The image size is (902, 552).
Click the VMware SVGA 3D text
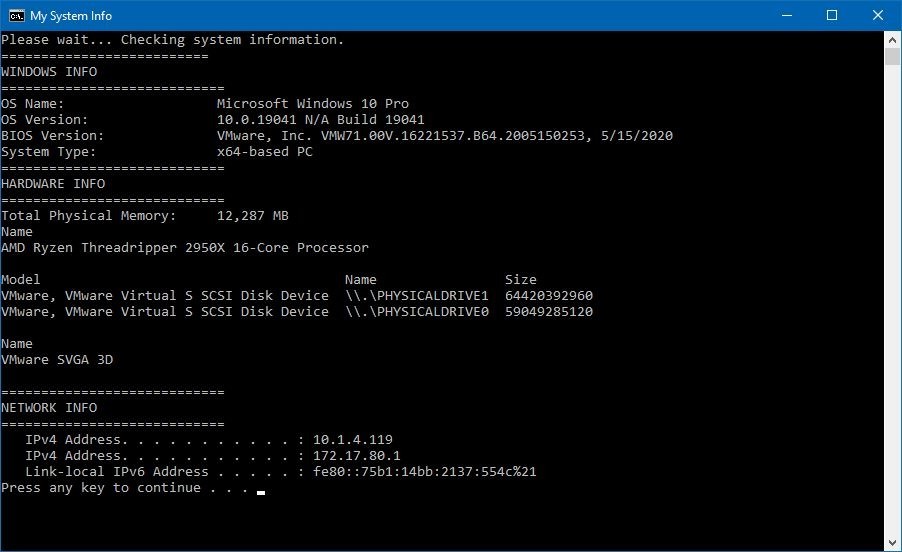[x=57, y=360]
